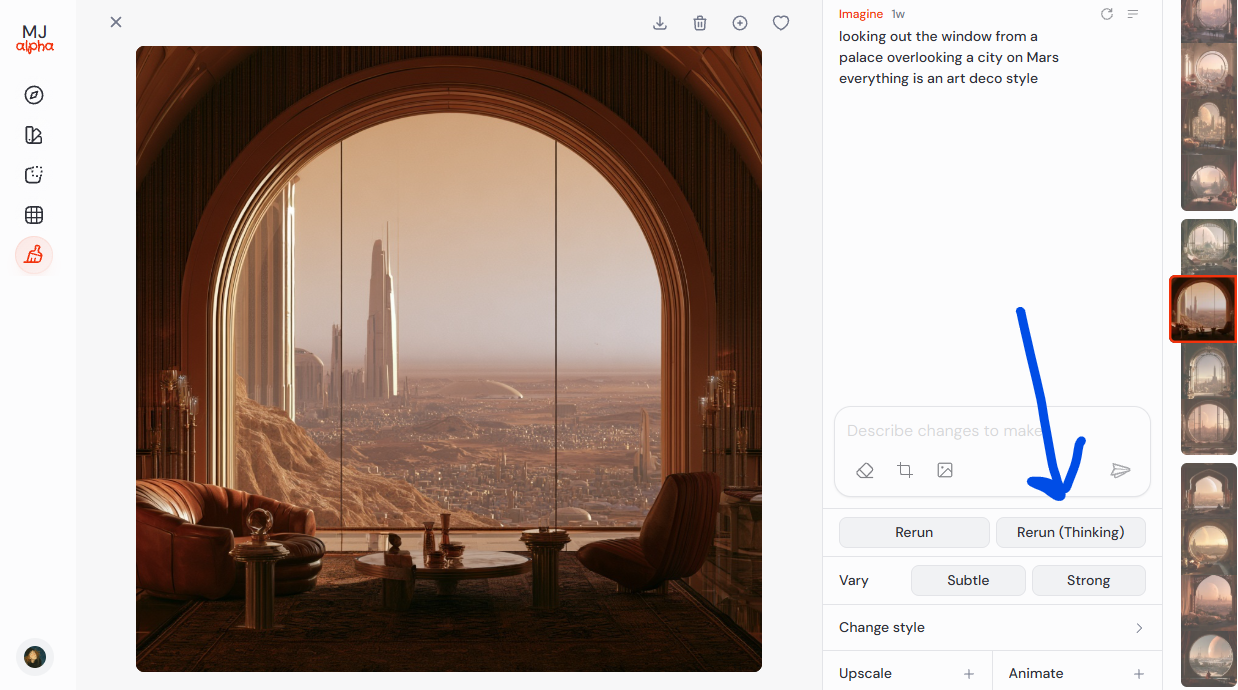Open the Explore compass icon in sidebar
The height and width of the screenshot is (690, 1238).
tap(34, 95)
